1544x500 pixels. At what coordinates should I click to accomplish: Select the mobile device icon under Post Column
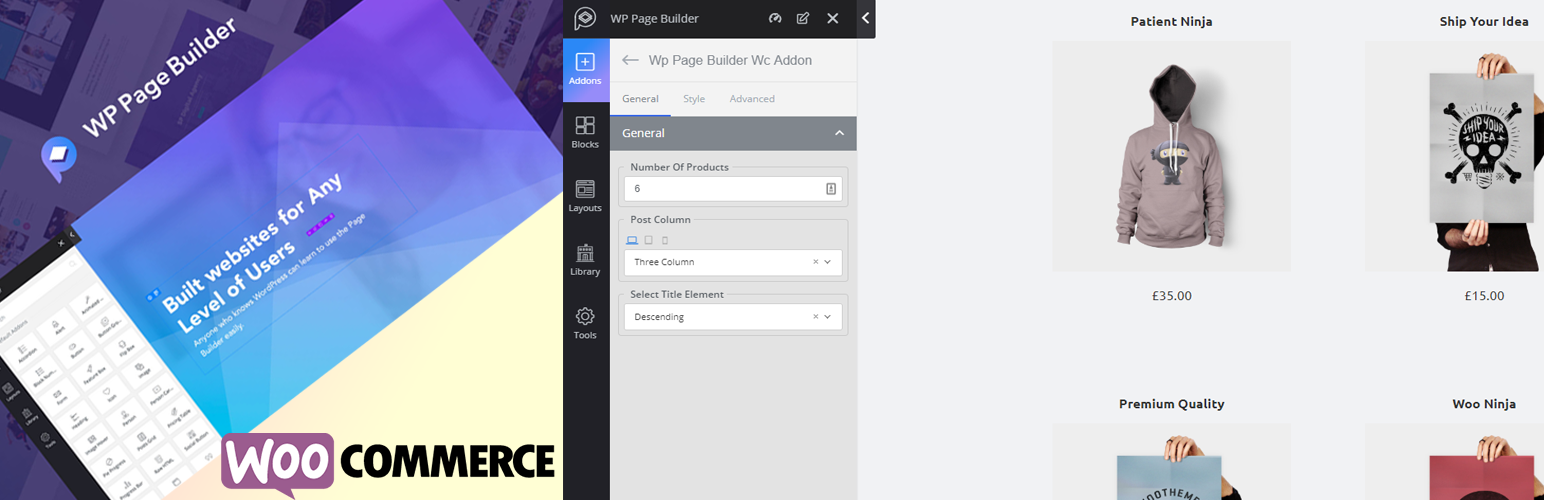click(x=665, y=240)
